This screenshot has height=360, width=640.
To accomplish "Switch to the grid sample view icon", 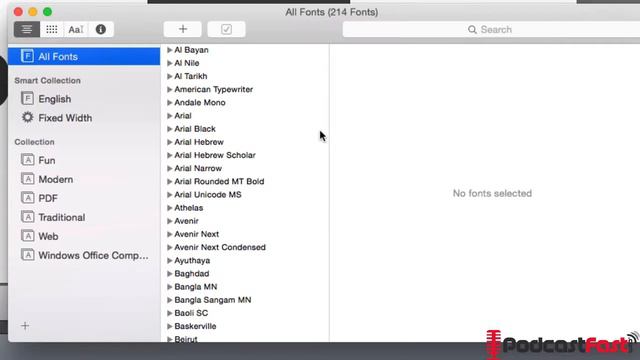I will [52, 29].
